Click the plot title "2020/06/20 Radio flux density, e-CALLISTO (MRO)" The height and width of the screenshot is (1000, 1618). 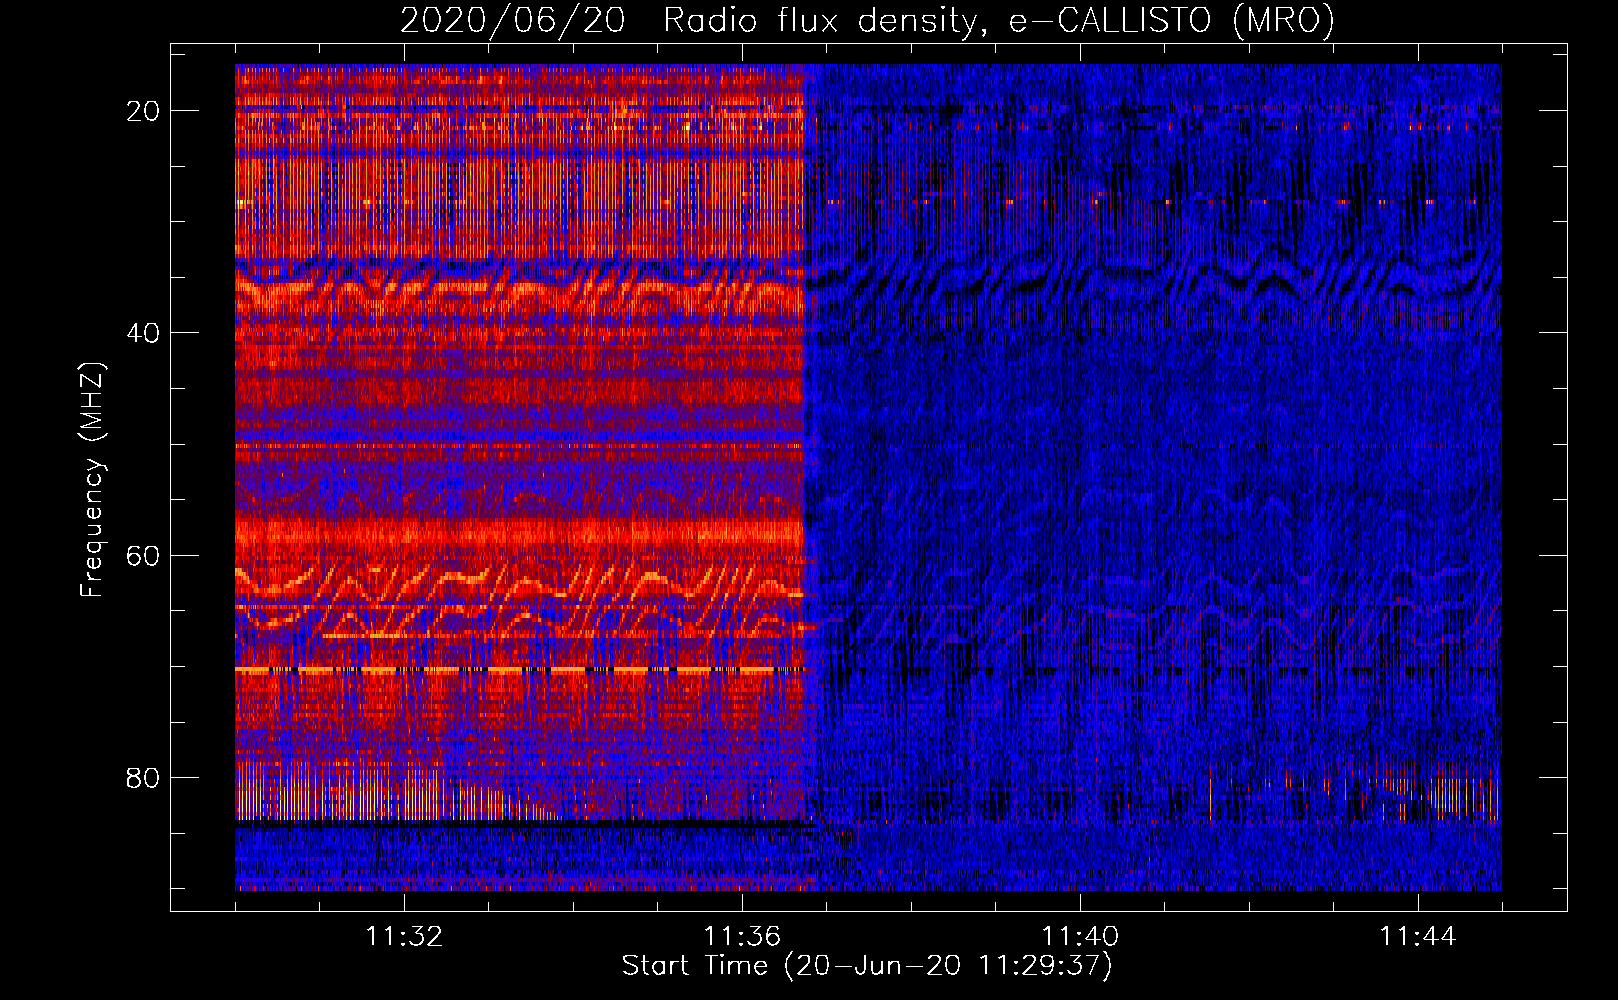click(867, 20)
